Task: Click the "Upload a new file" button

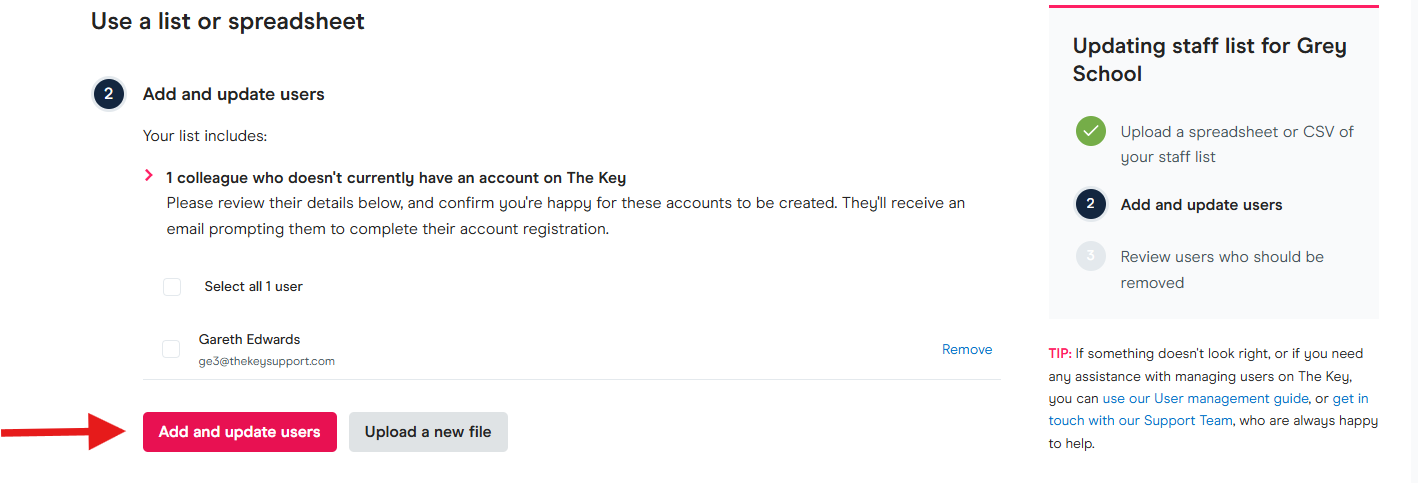Action: (x=428, y=432)
